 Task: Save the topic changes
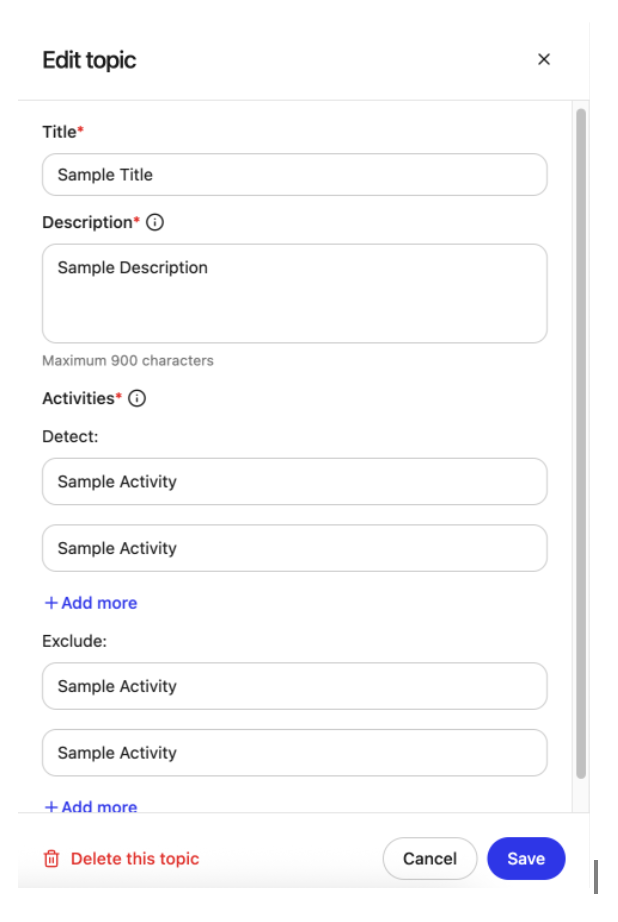coord(526,858)
